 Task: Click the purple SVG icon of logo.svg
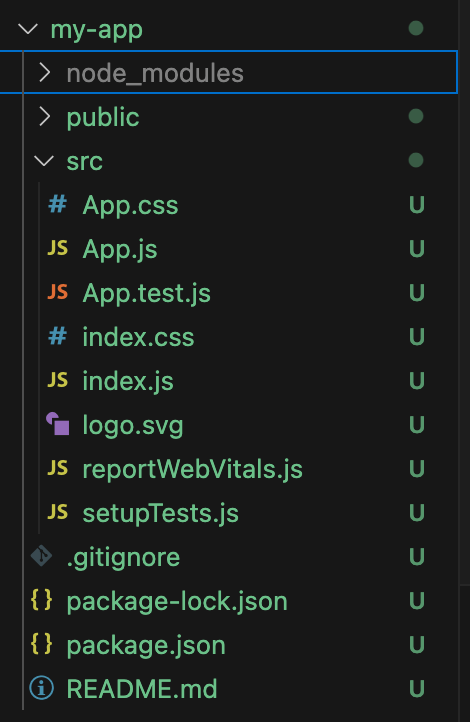(58, 424)
